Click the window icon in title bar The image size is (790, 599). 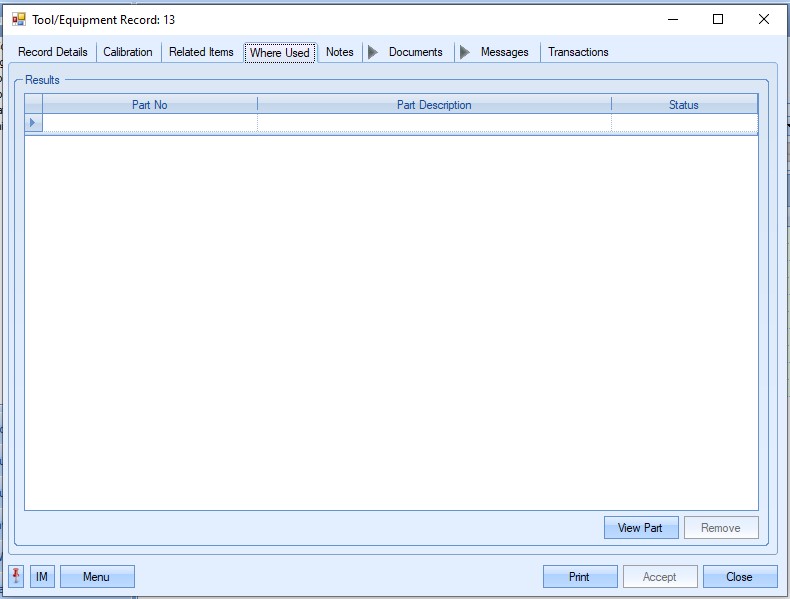click(18, 19)
